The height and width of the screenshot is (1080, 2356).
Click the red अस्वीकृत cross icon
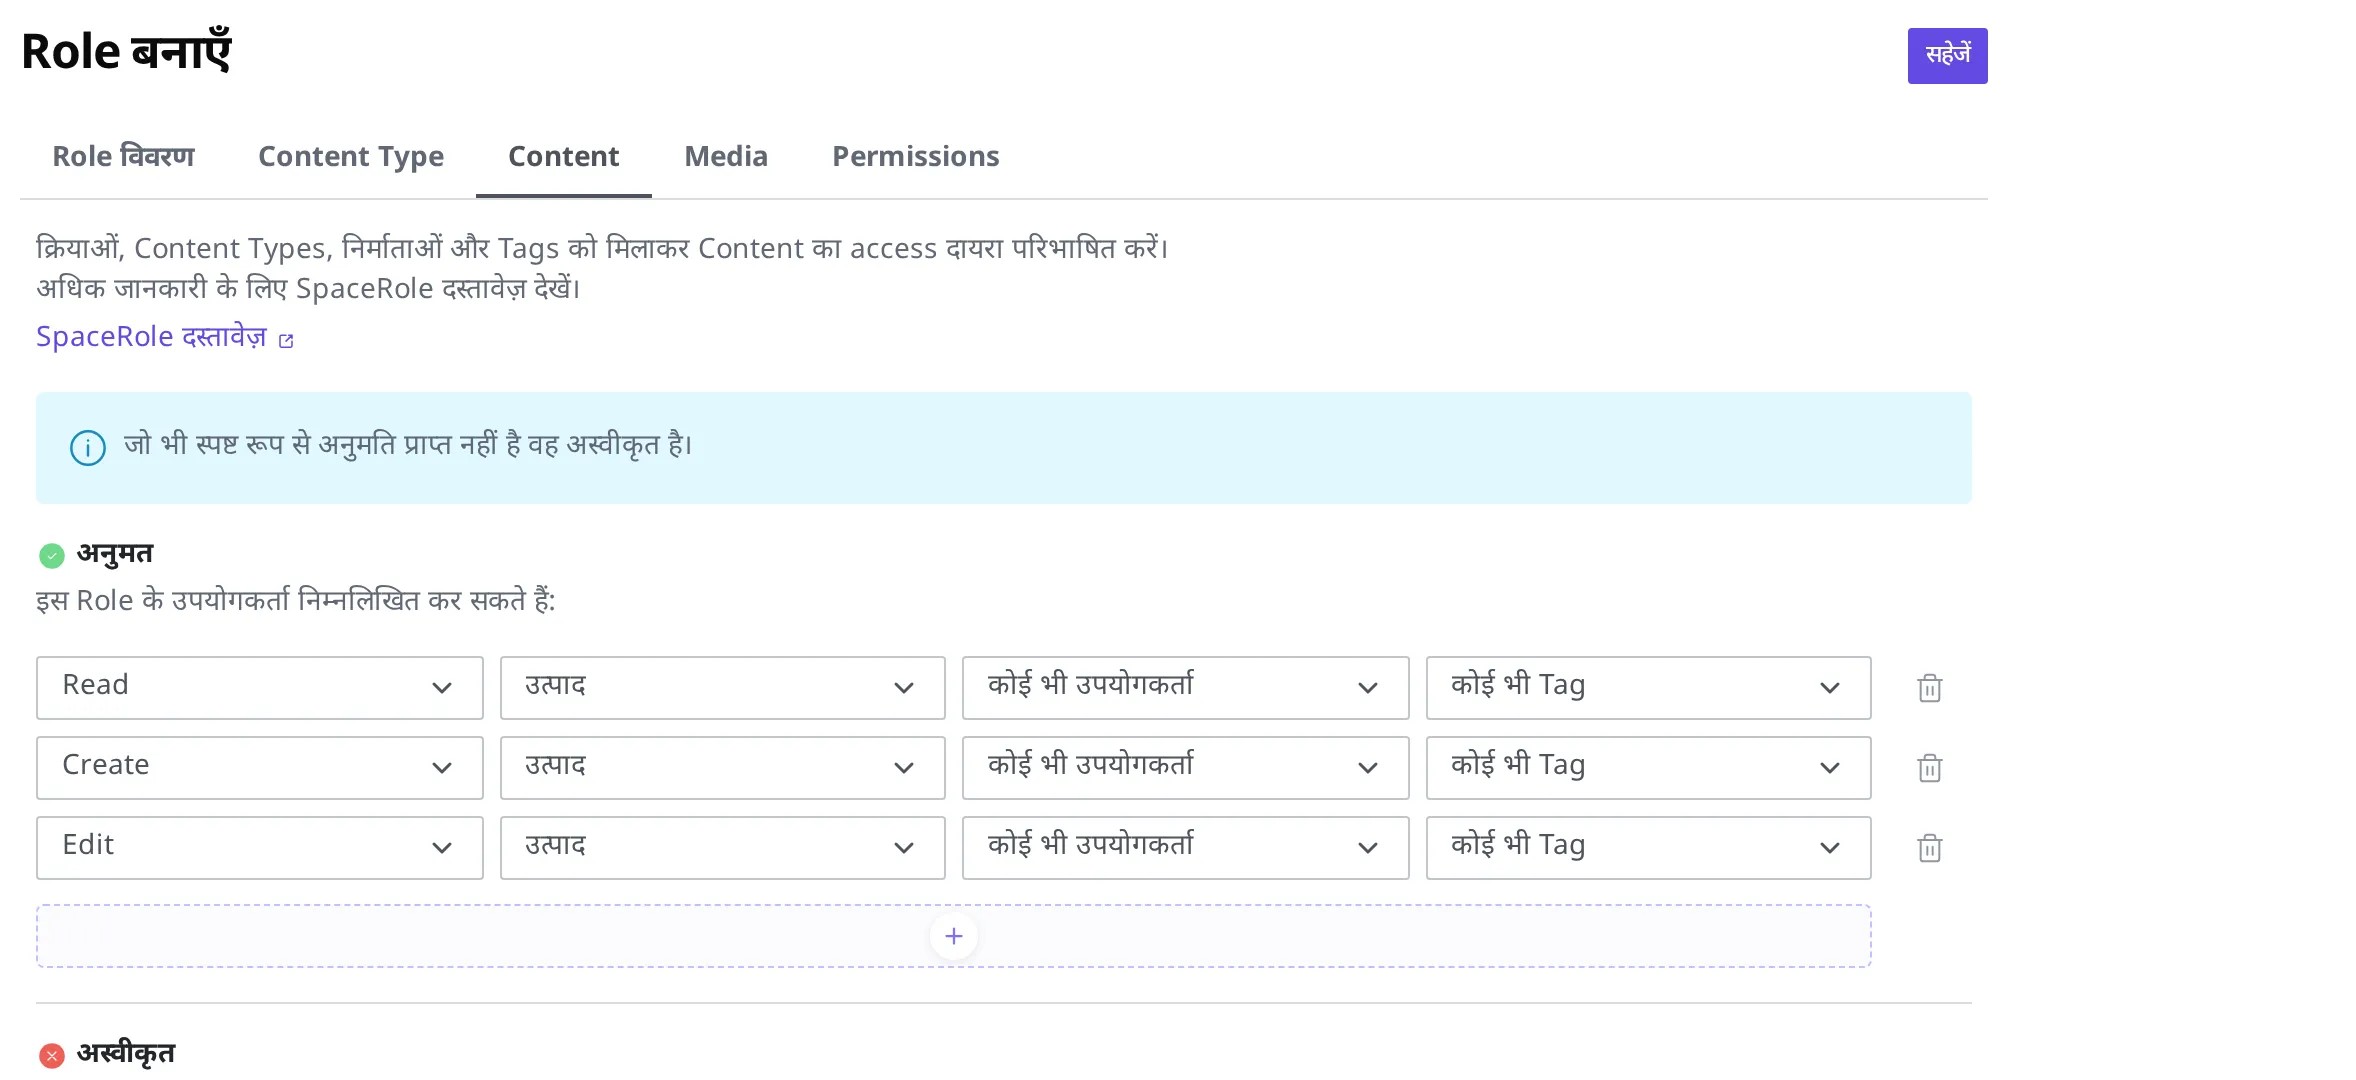(52, 1055)
